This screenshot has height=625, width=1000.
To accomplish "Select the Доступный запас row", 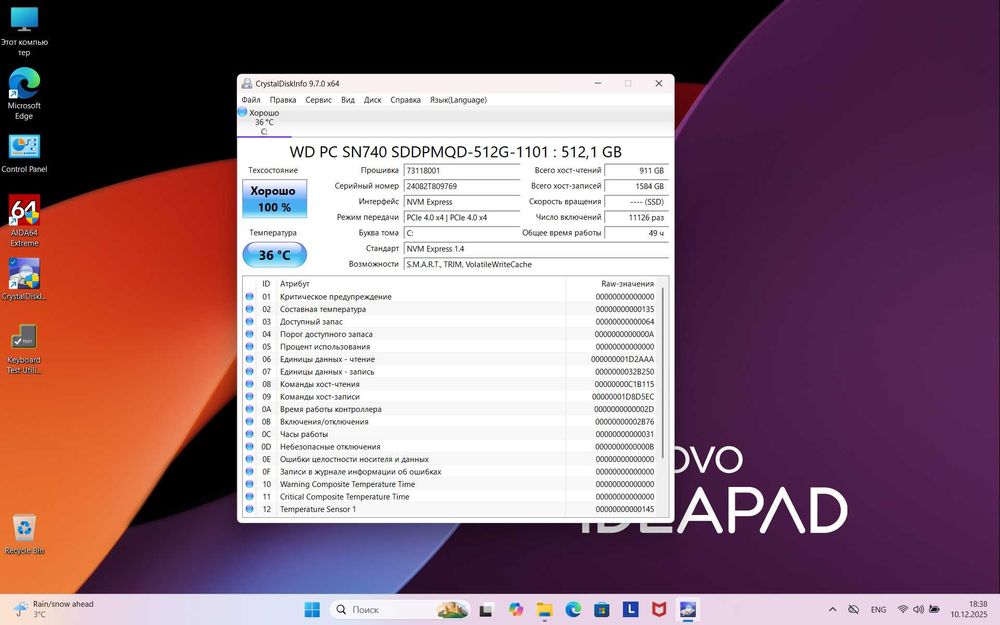I will coord(451,322).
